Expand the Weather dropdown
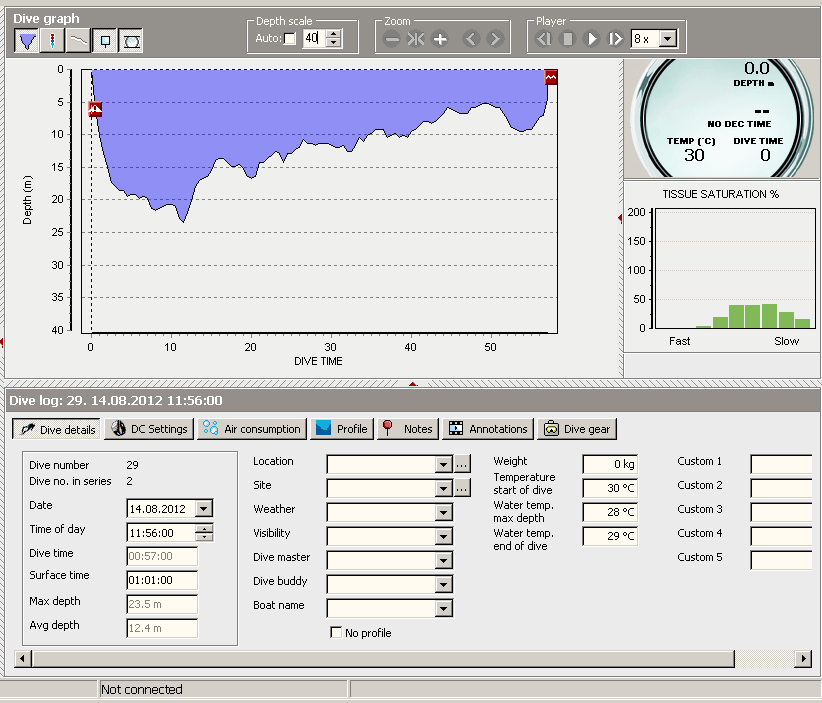The image size is (822, 703). [x=444, y=512]
